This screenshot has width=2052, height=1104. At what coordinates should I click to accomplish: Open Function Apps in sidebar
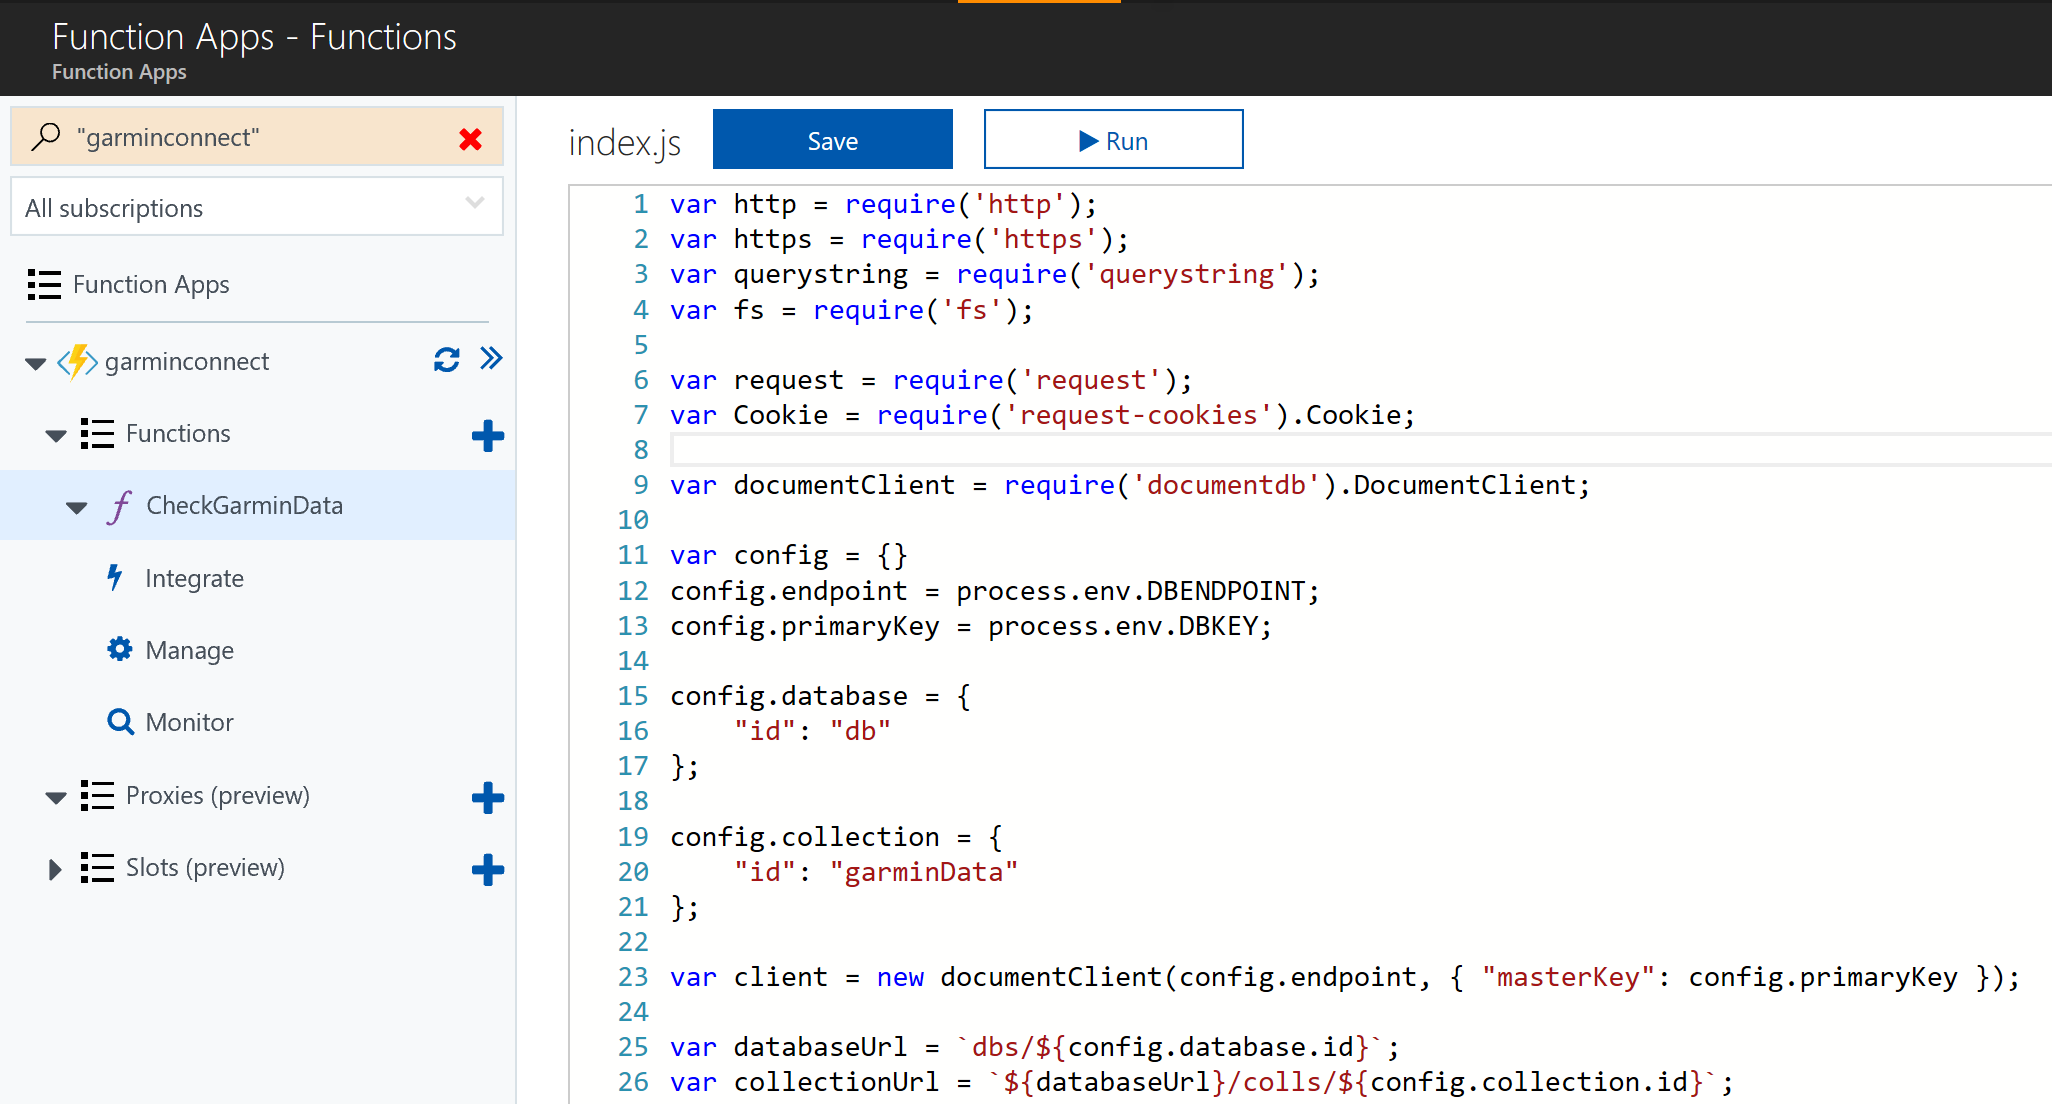[151, 284]
